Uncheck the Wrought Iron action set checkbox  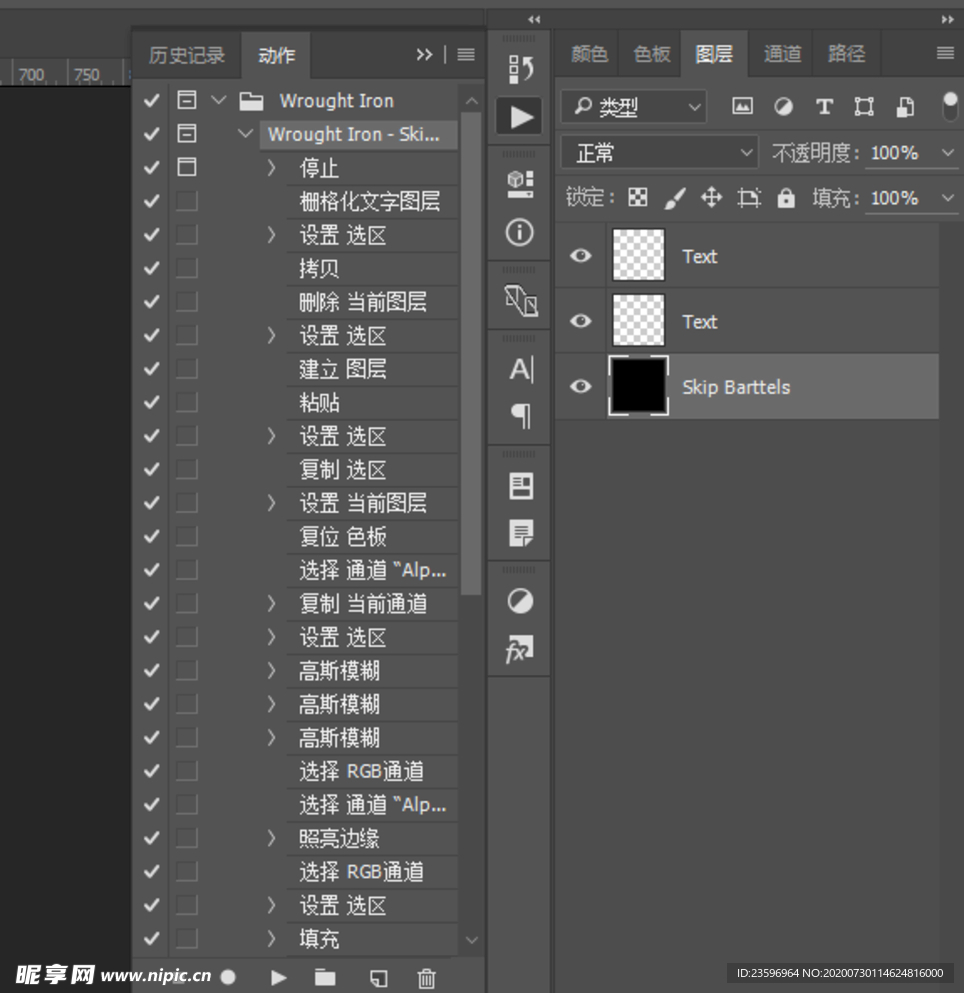point(150,100)
